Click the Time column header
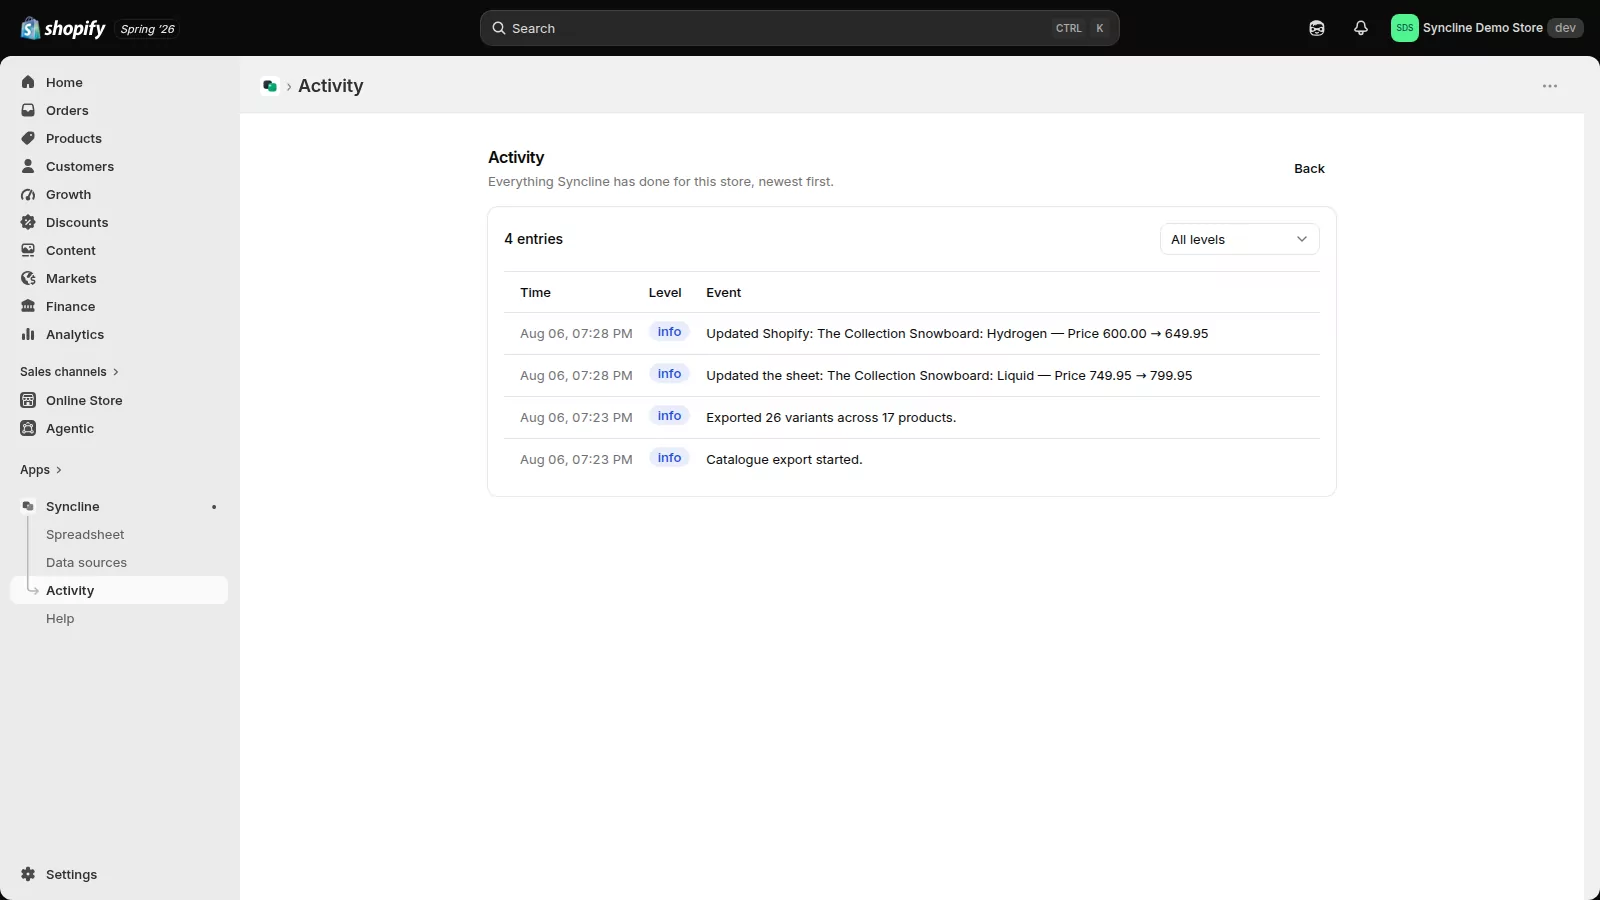The width and height of the screenshot is (1600, 900). 535,292
